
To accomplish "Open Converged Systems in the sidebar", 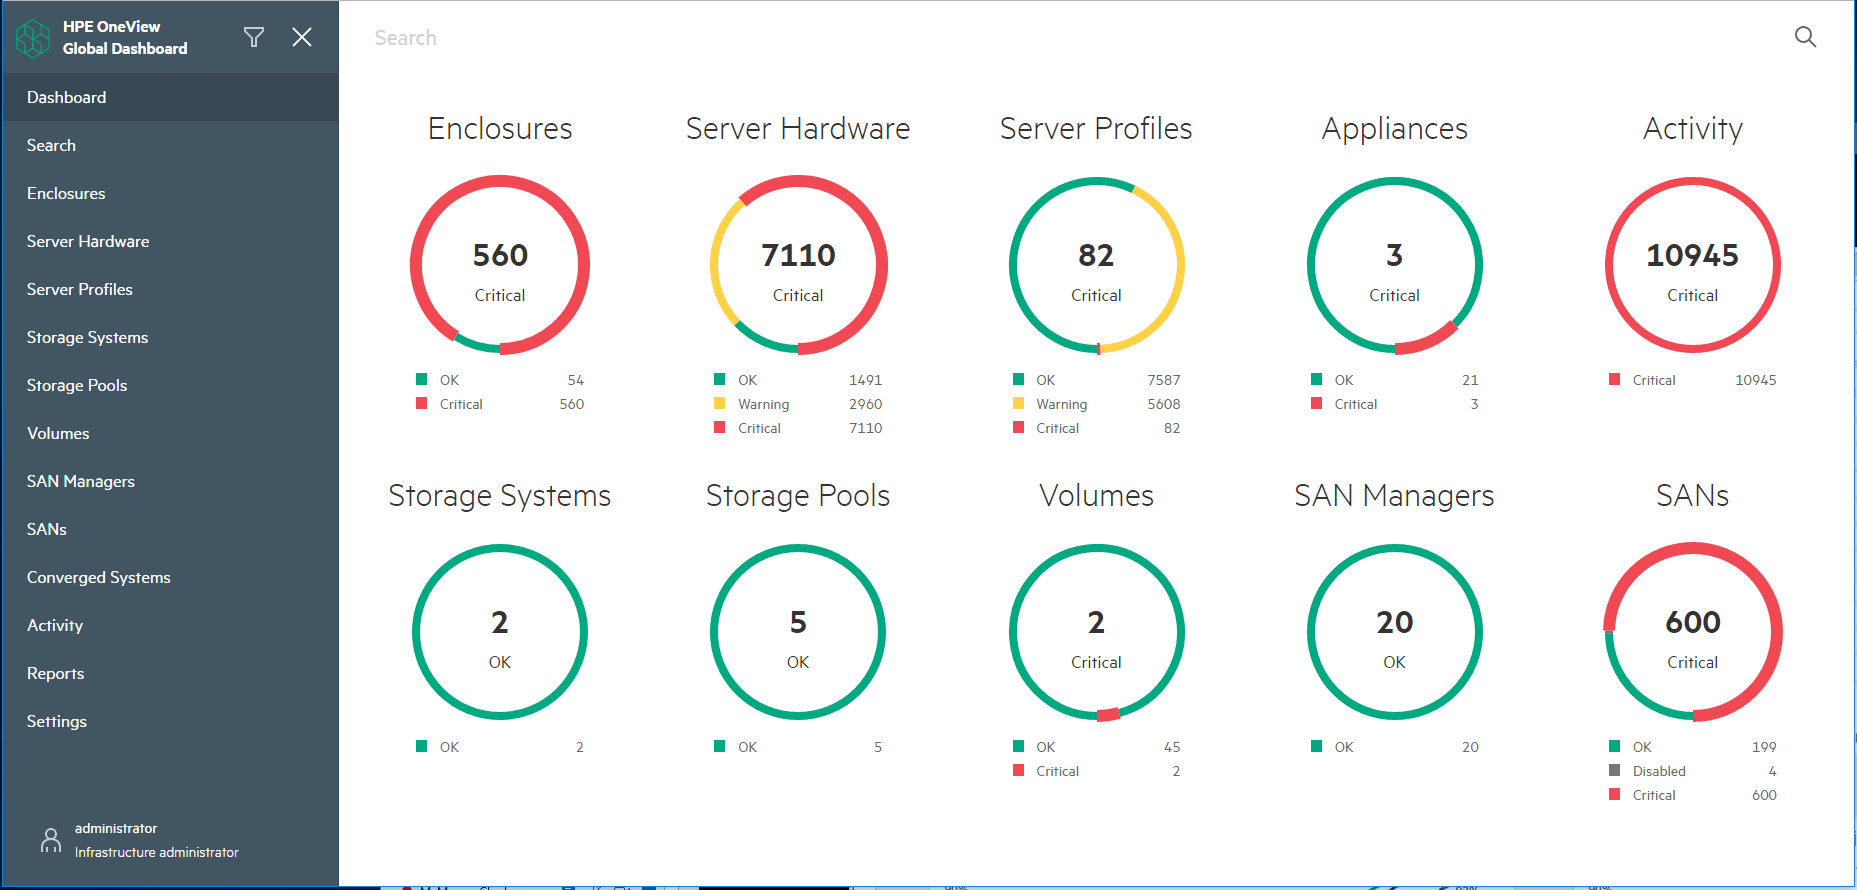I will coord(171,577).
